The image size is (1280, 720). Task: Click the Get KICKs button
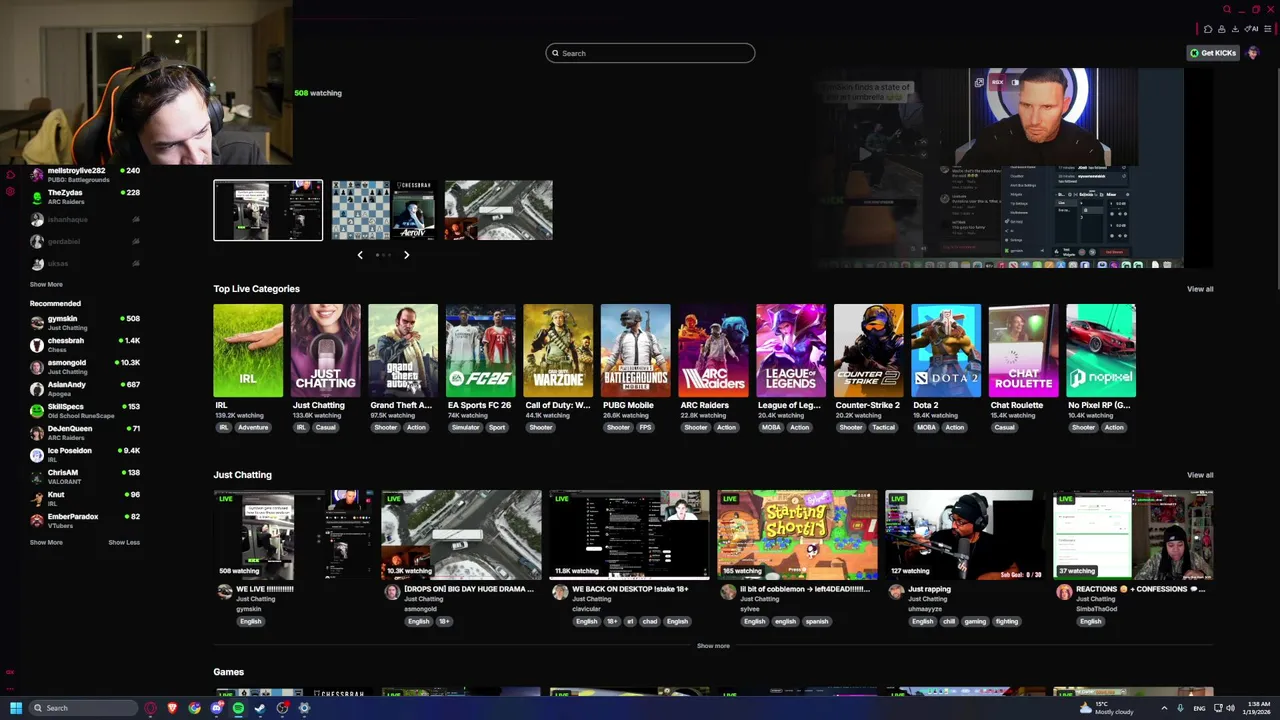click(x=1213, y=53)
